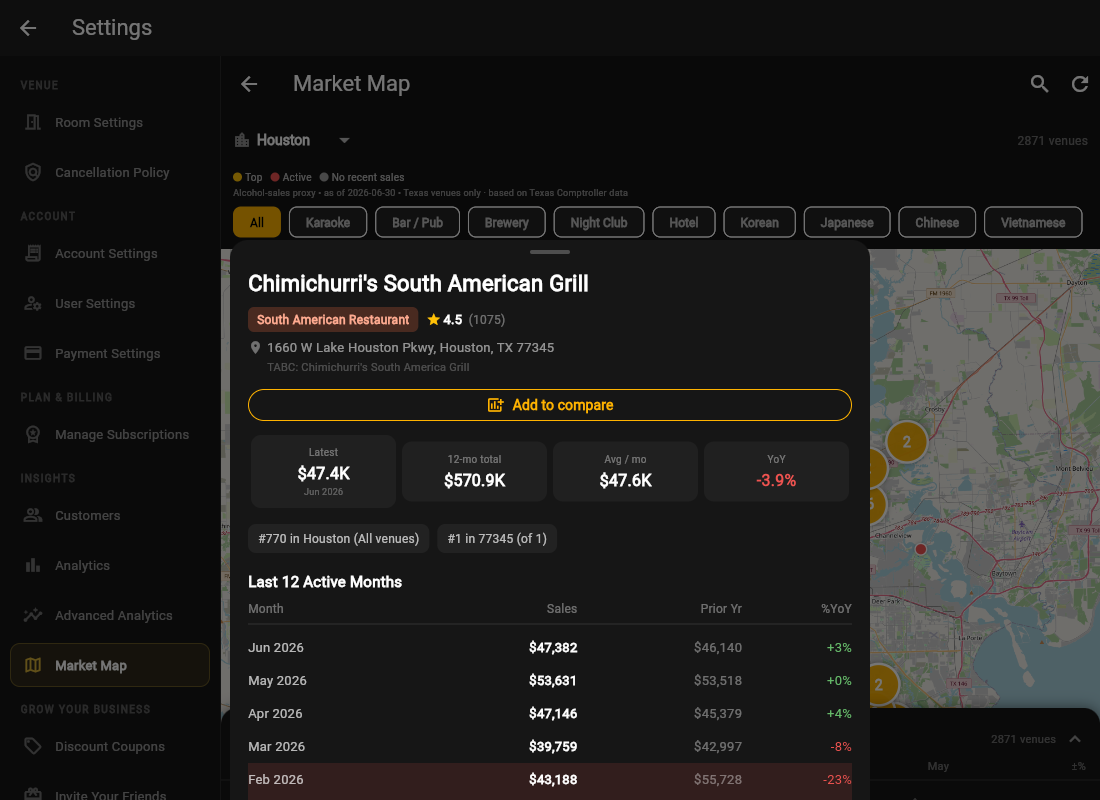Filter venues by Korean
The height and width of the screenshot is (800, 1100).
pos(759,222)
